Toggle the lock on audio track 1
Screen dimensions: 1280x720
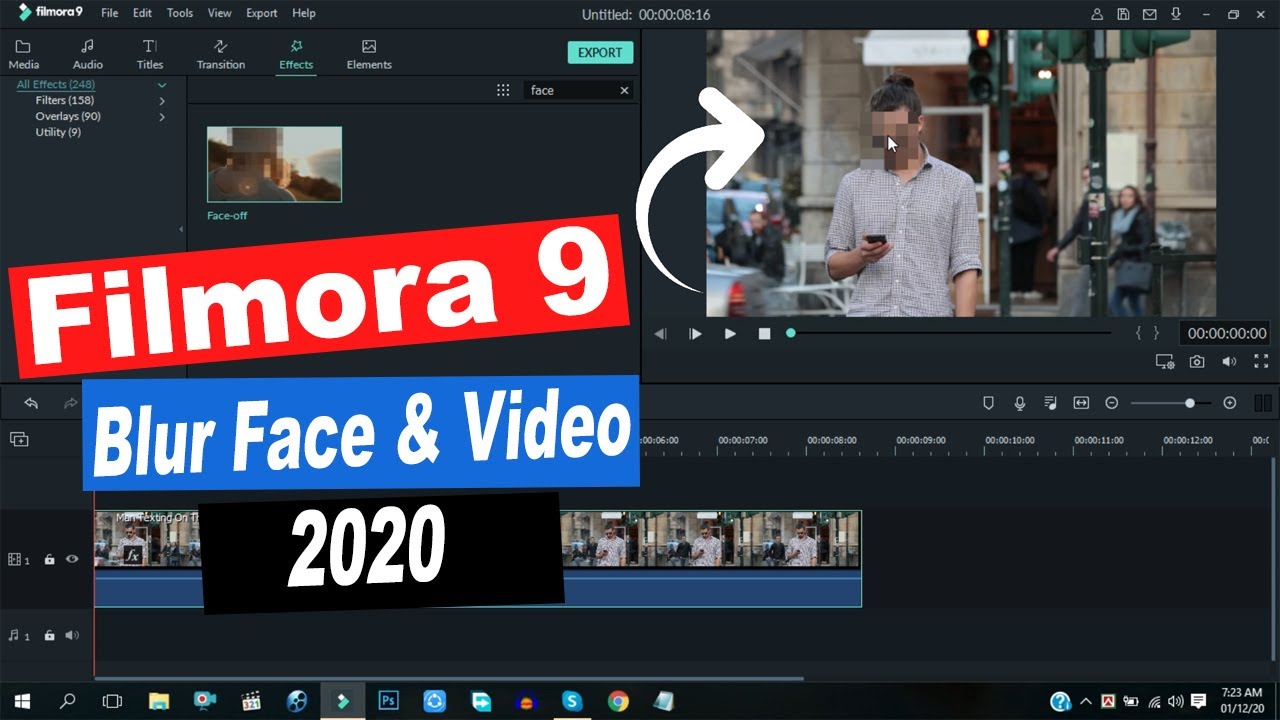click(x=49, y=635)
